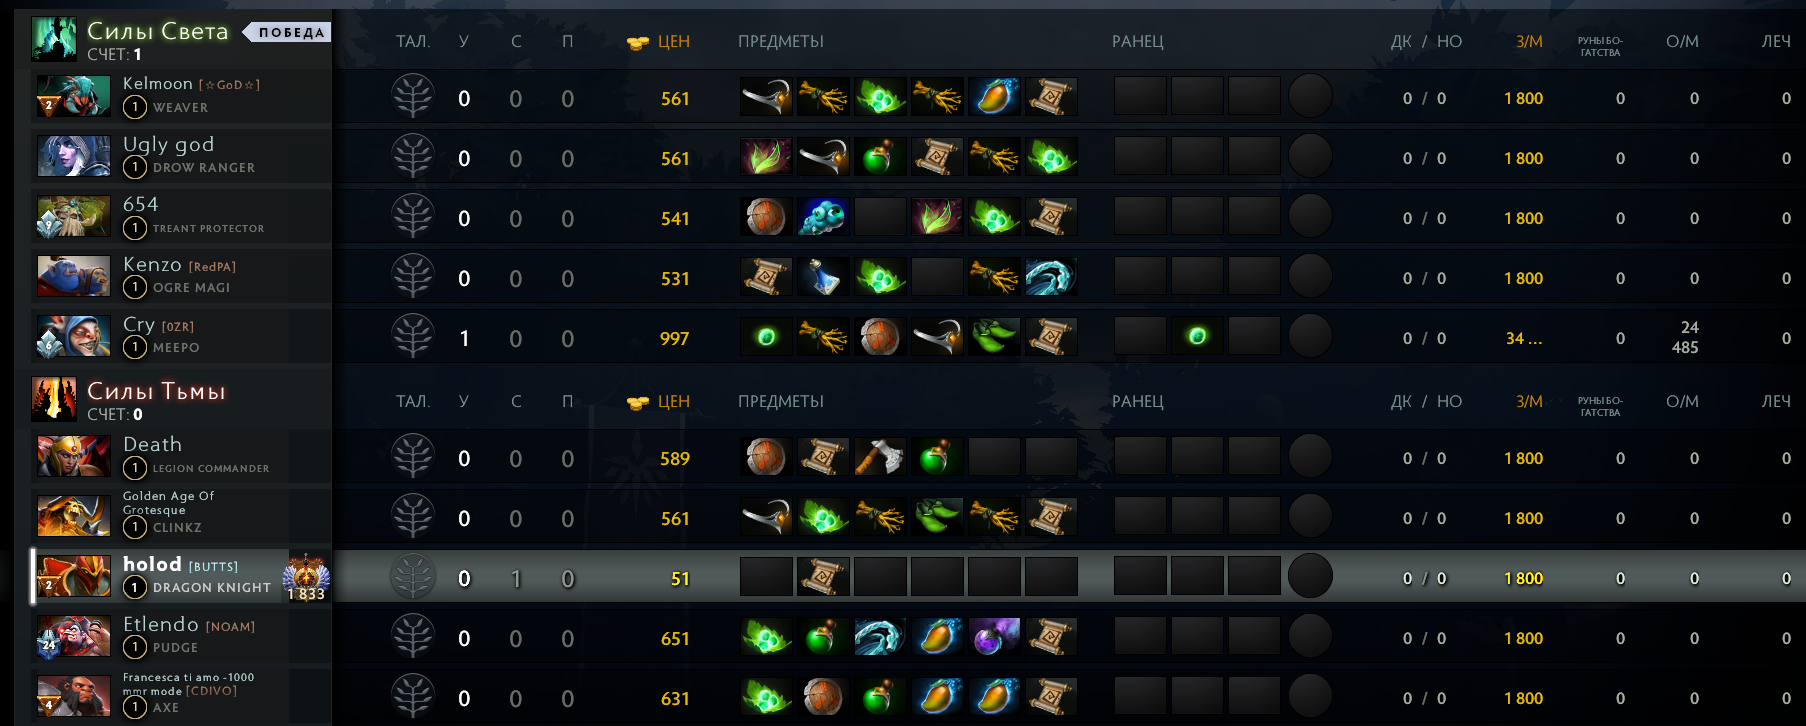
Task: Click Ogre Magi's clarity potion item
Action: click(823, 277)
